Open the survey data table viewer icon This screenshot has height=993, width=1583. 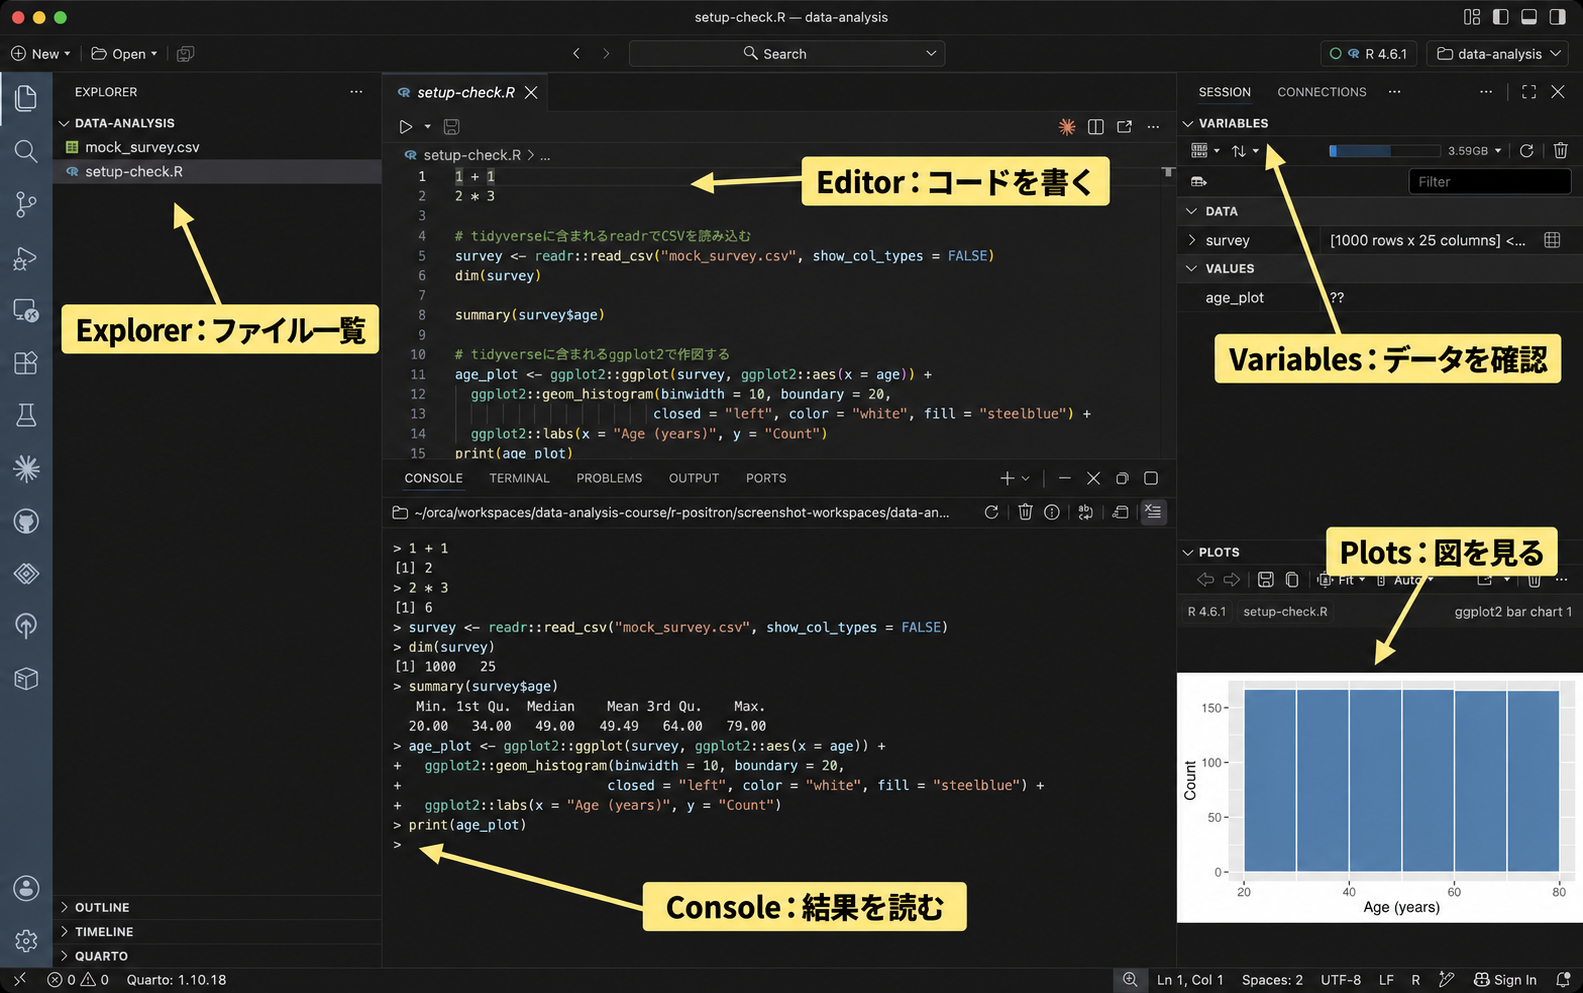coord(1552,240)
